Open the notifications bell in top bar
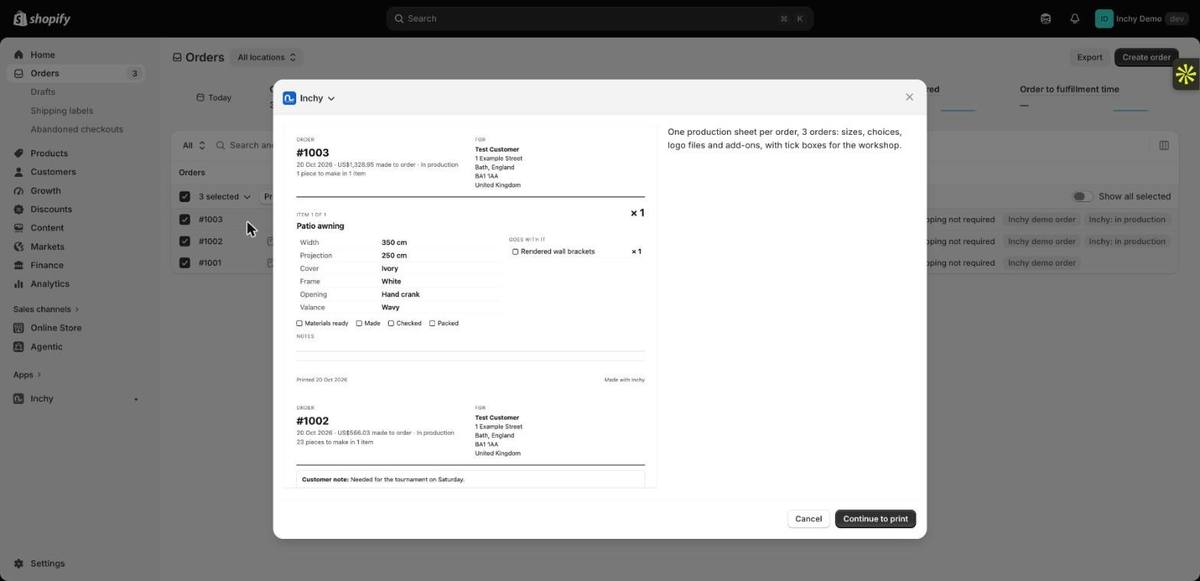Image resolution: width=1200 pixels, height=581 pixels. [x=1075, y=18]
